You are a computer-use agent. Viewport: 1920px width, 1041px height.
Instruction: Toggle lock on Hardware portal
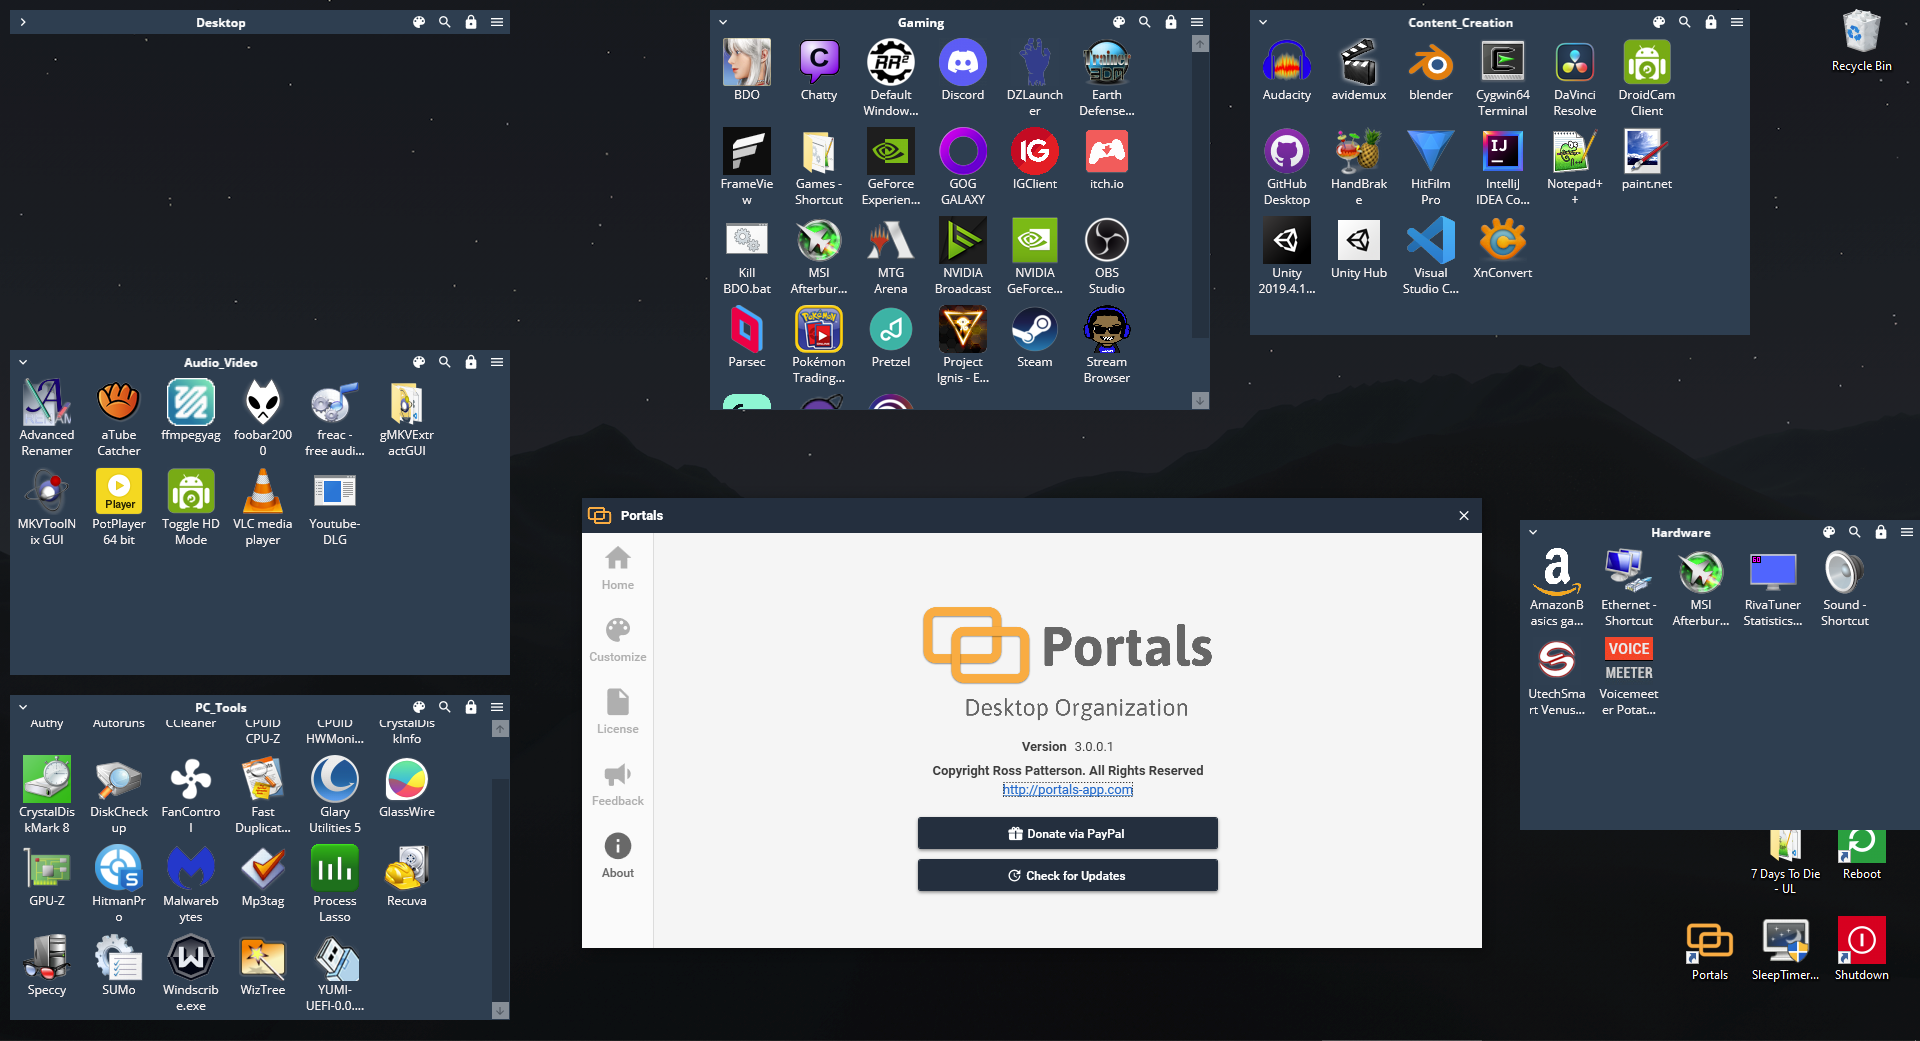point(1881,532)
